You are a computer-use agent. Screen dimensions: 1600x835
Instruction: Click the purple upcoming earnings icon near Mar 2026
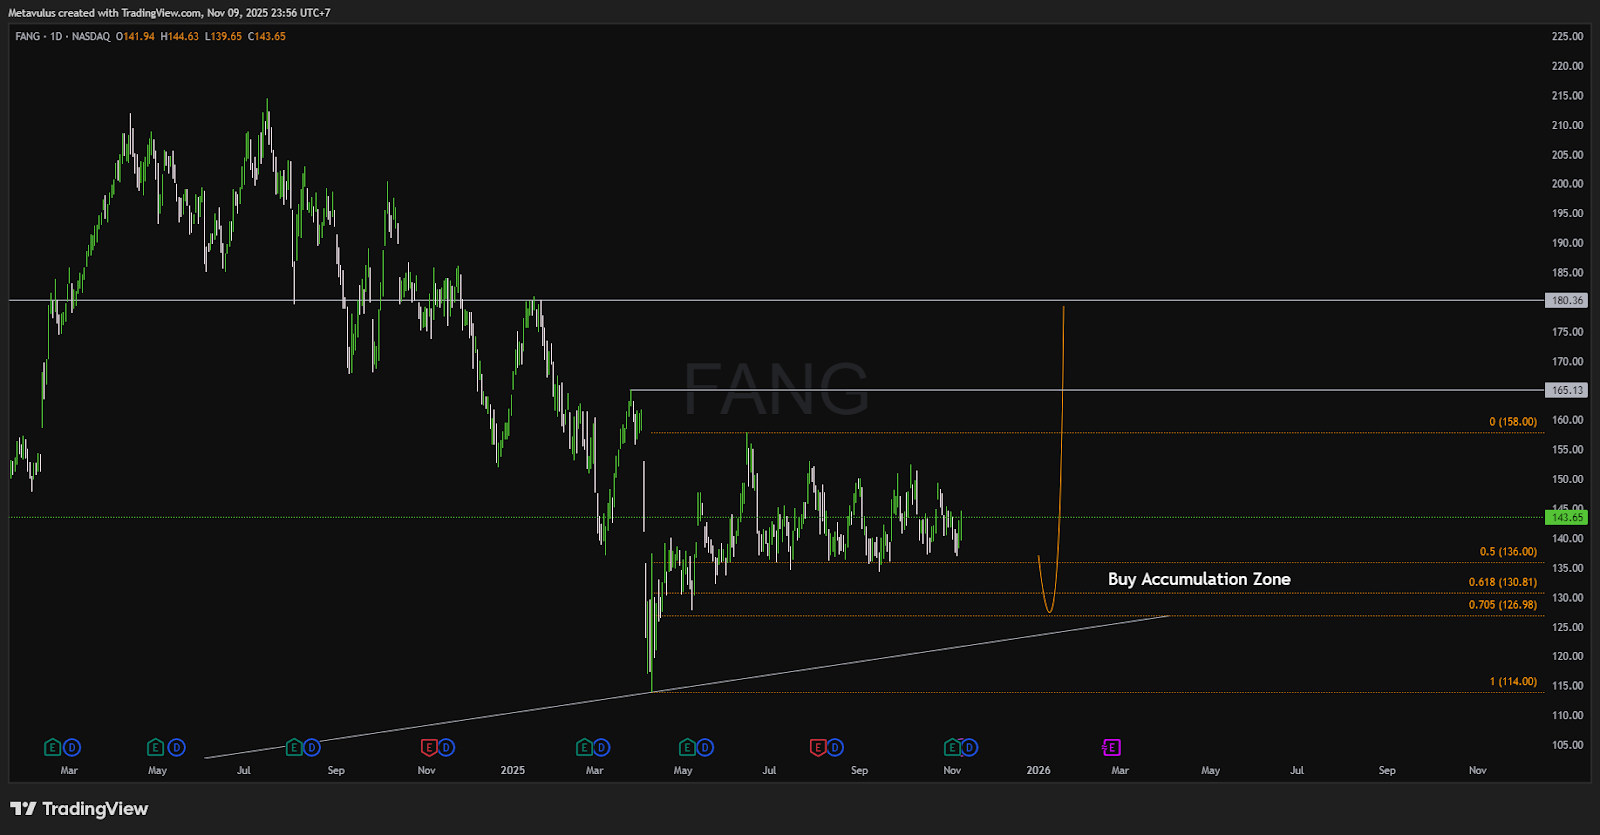[x=1111, y=747]
